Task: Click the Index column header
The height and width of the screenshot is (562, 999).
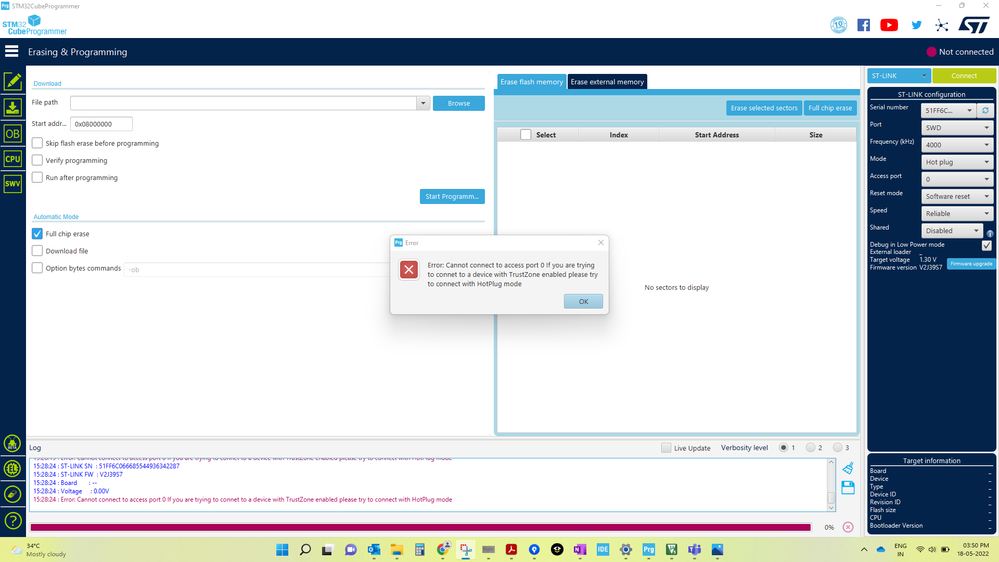Action: click(619, 134)
